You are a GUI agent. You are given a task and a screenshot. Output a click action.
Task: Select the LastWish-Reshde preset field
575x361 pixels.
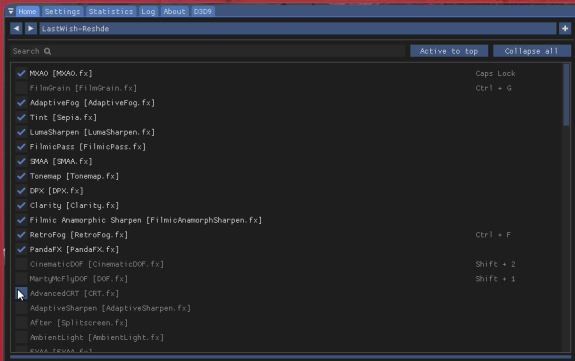tap(298, 28)
